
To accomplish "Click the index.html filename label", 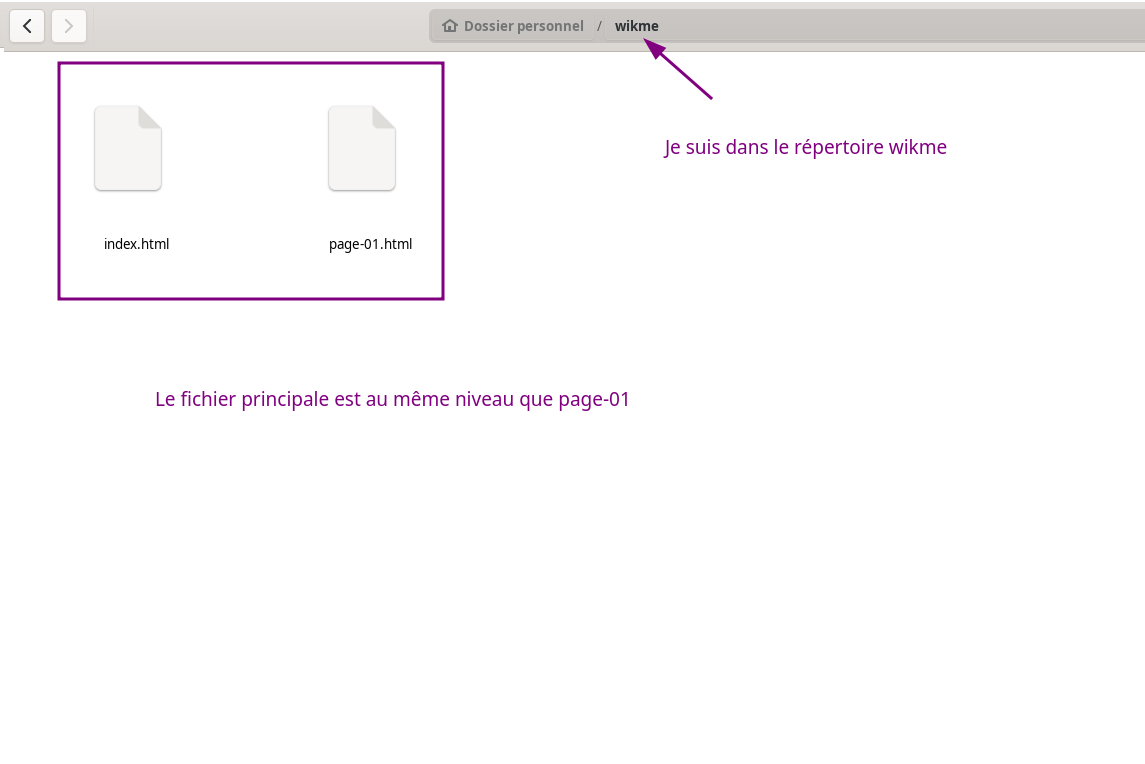I will 136,244.
